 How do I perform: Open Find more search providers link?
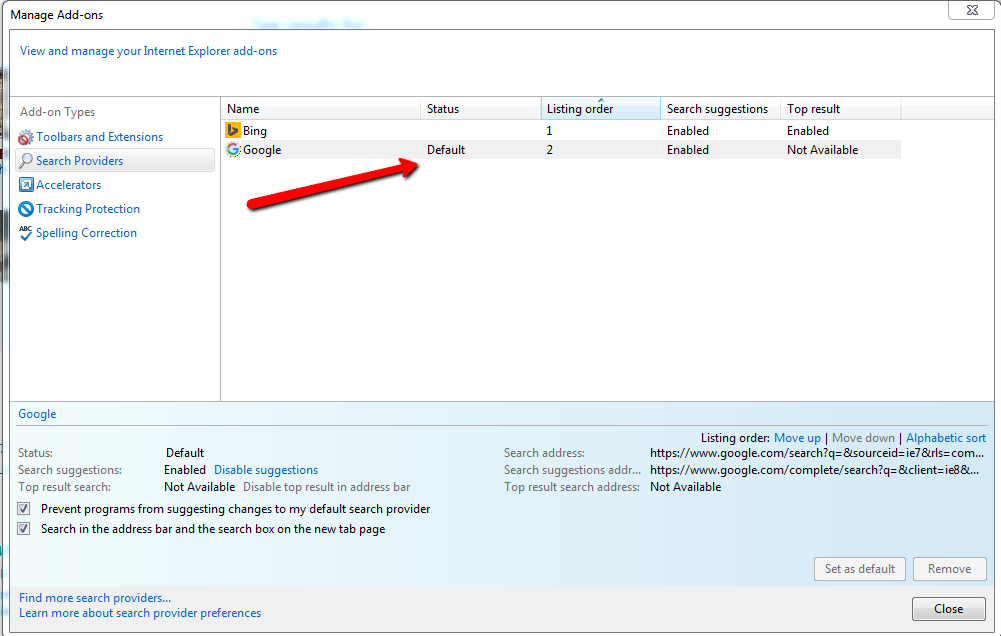(95, 598)
